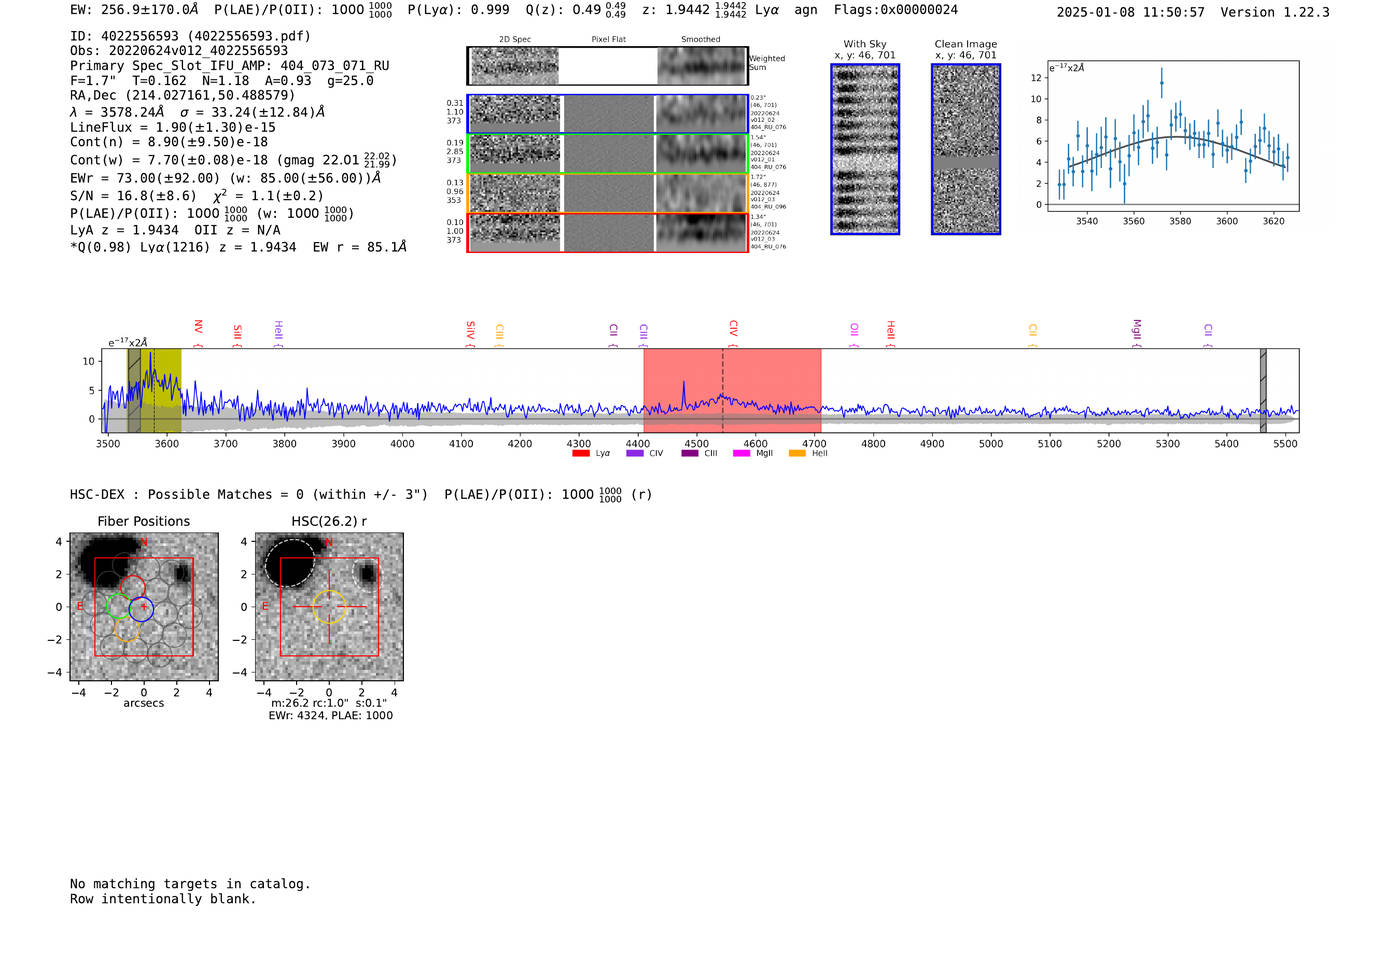Open the red-framed Smoothed cutout
Image resolution: width=1400 pixels, height=953 pixels.
[x=701, y=232]
